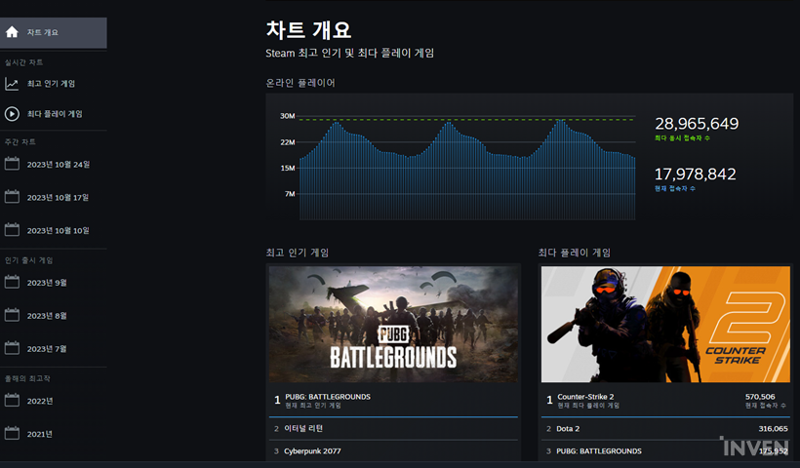800x468 pixels.
Task: Click the home icon beside 차트 개요
Action: coord(12,32)
